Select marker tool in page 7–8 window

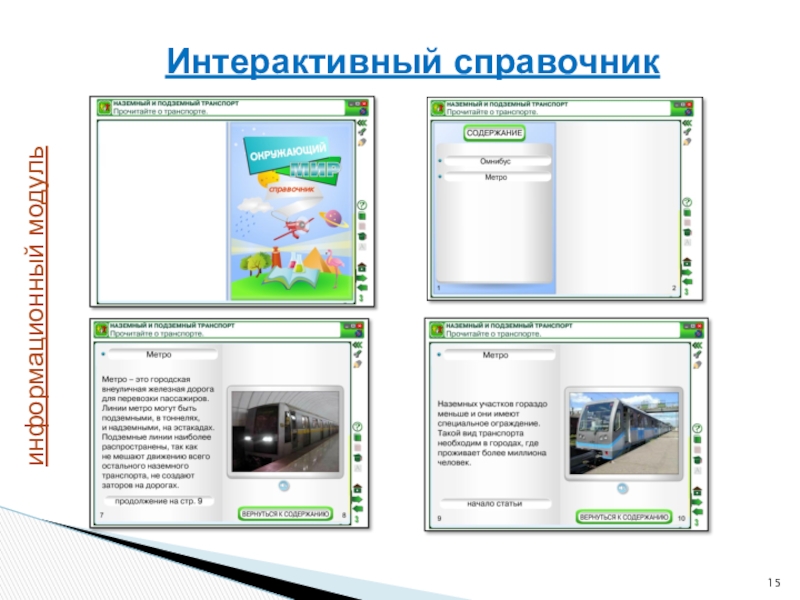click(358, 354)
